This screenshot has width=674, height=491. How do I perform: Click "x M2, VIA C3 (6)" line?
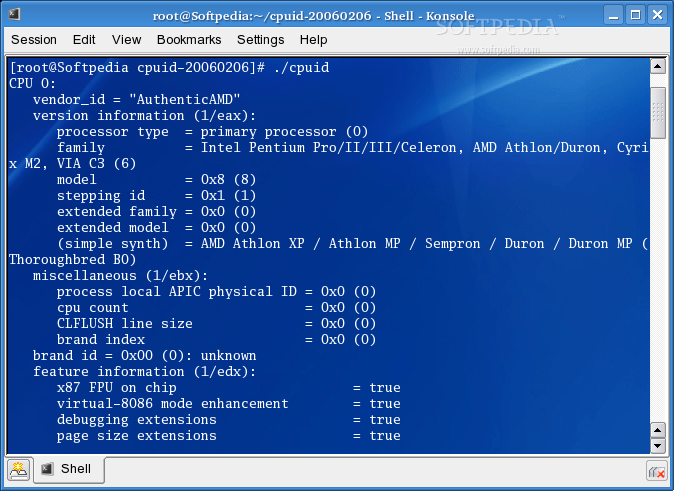click(72, 163)
